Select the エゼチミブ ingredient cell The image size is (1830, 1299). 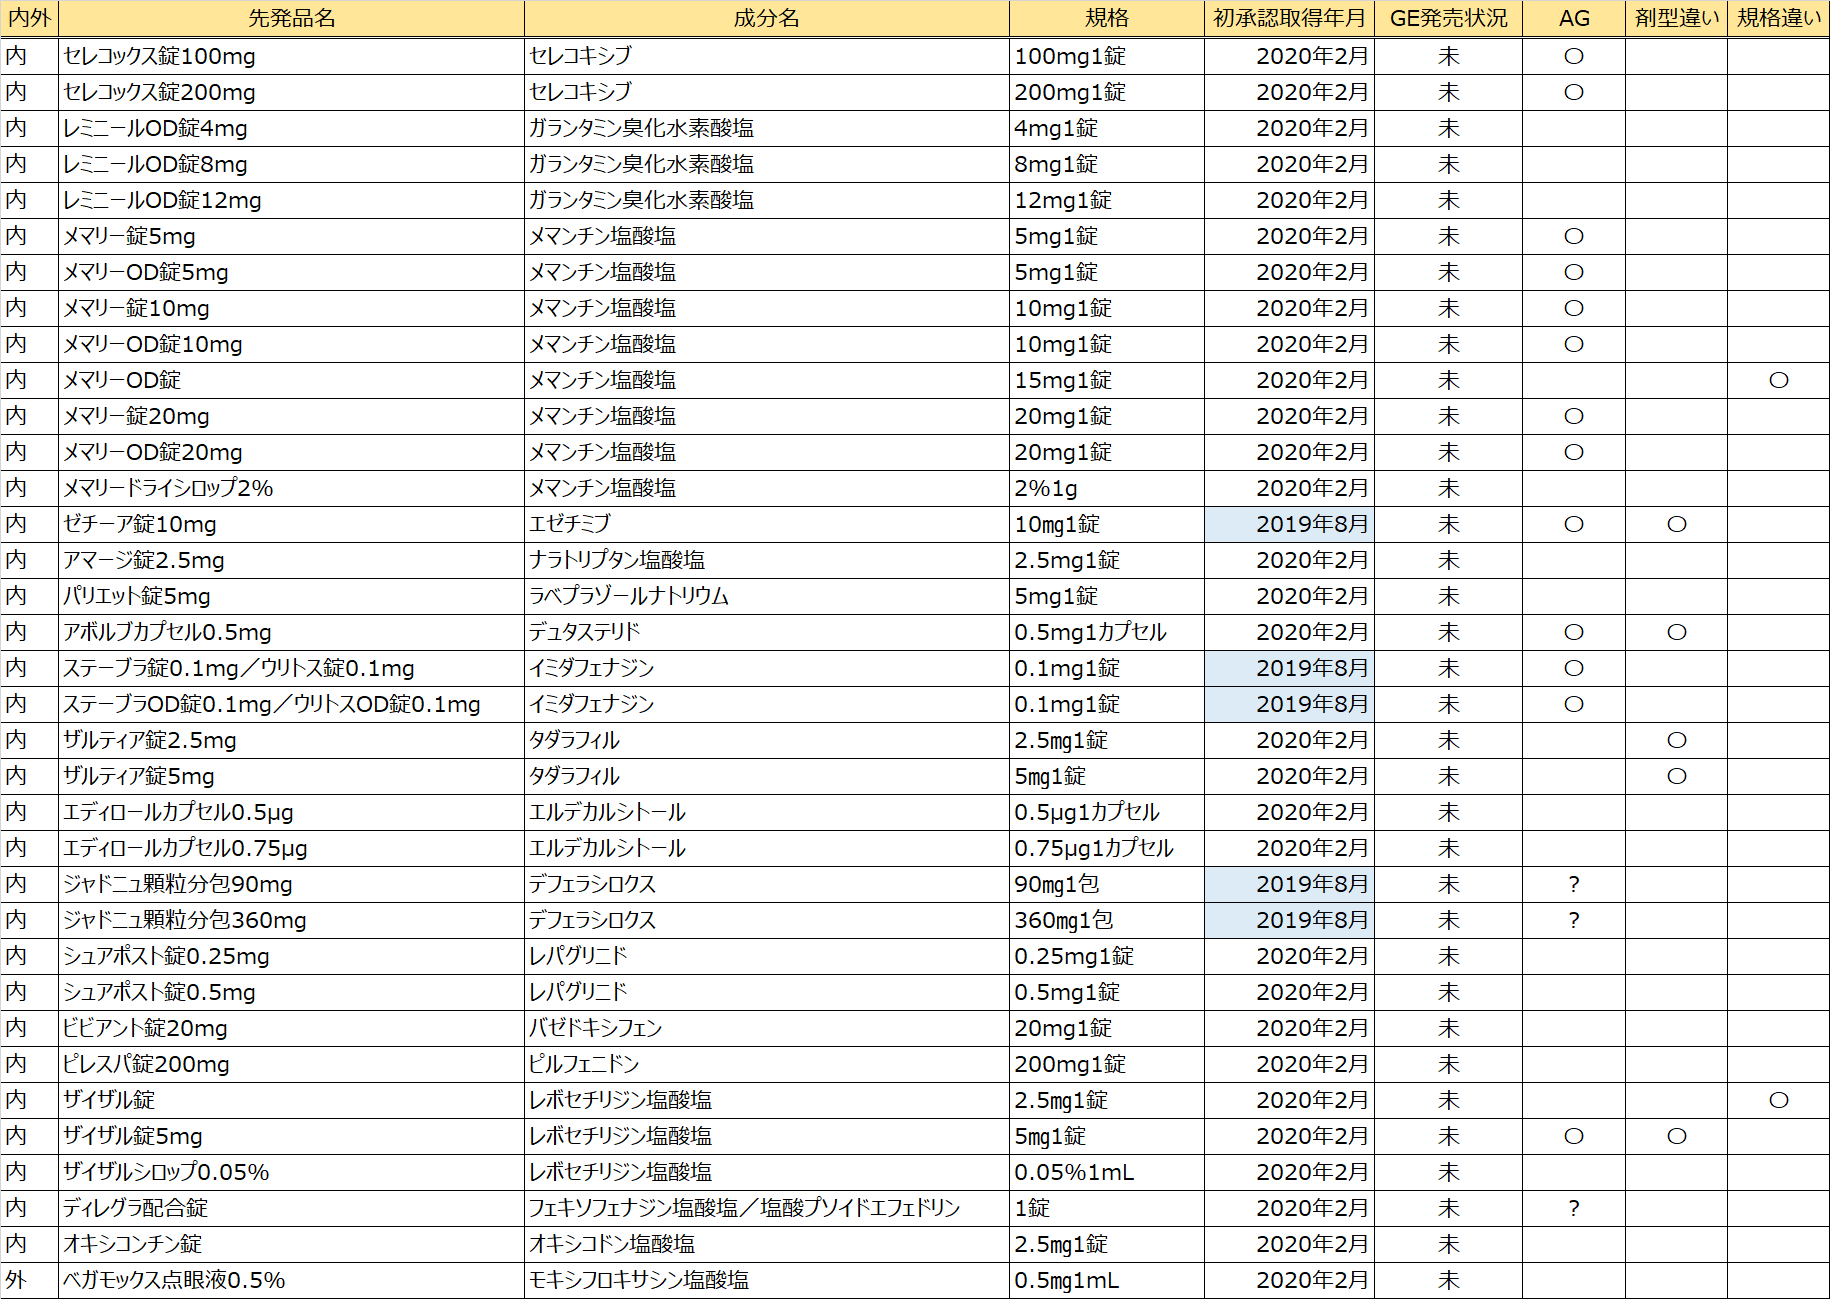tap(766, 524)
